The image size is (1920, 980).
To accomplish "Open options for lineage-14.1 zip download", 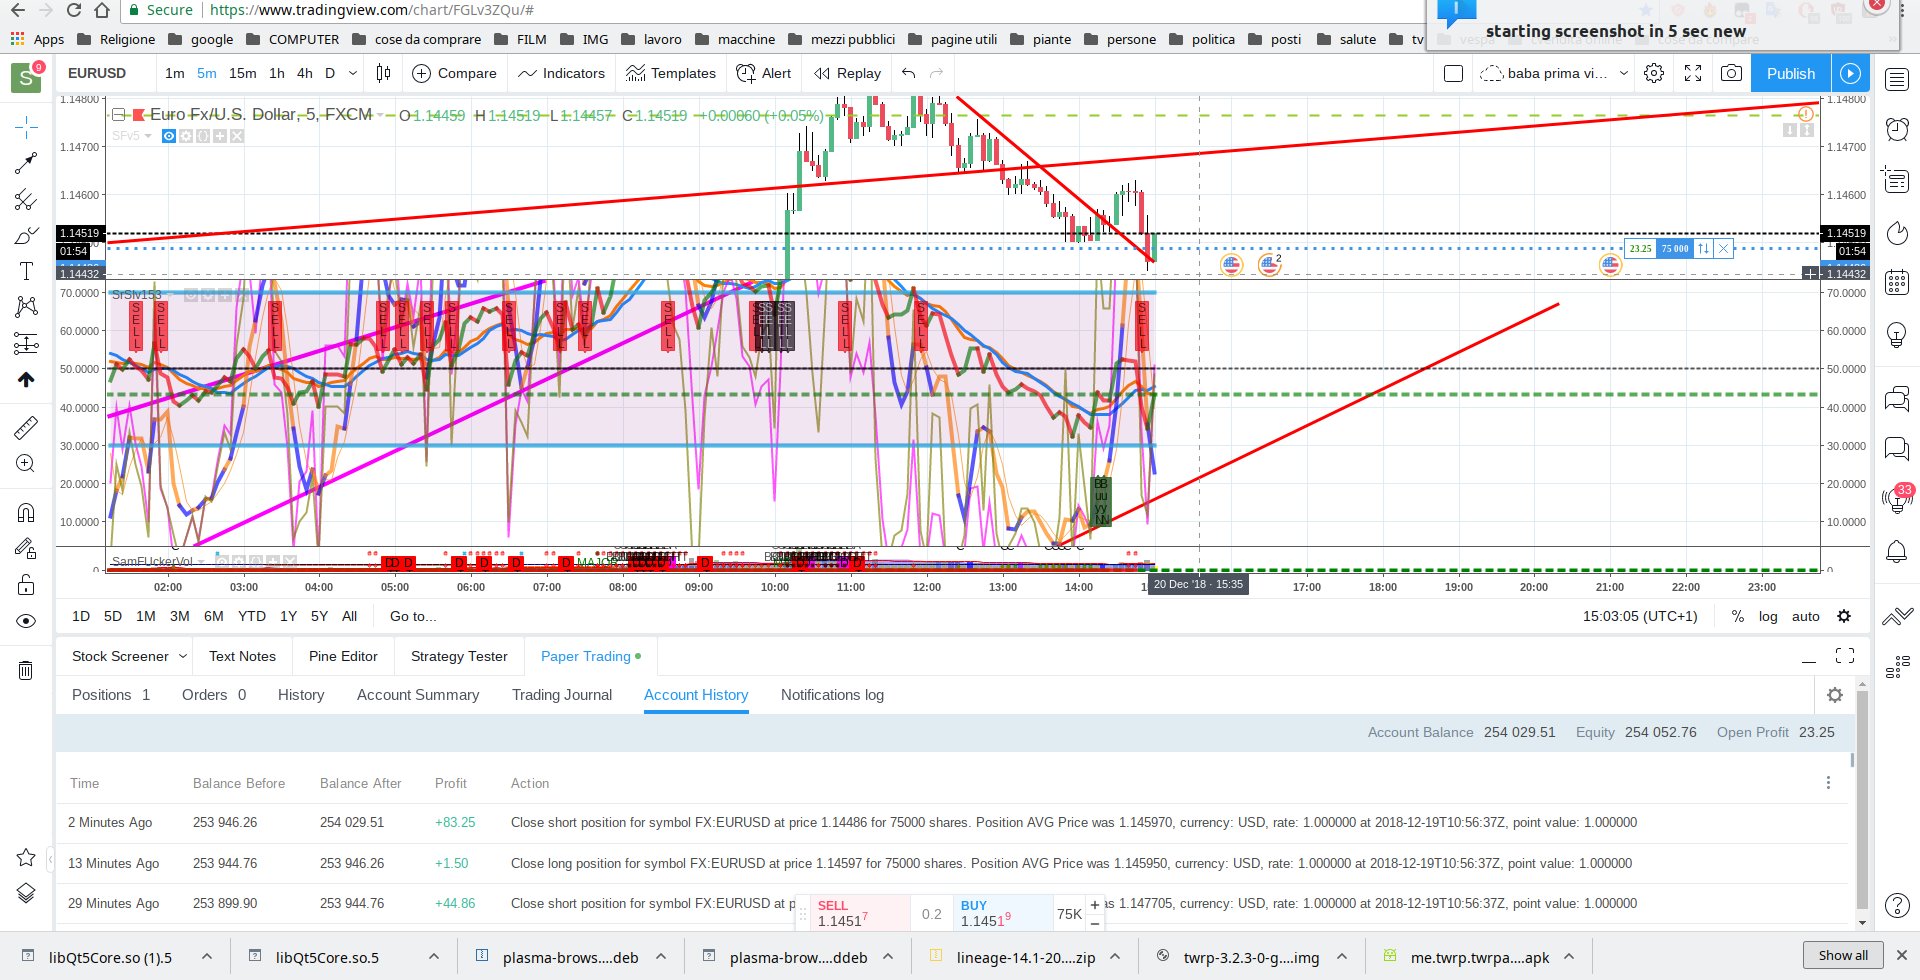I will [x=1115, y=957].
